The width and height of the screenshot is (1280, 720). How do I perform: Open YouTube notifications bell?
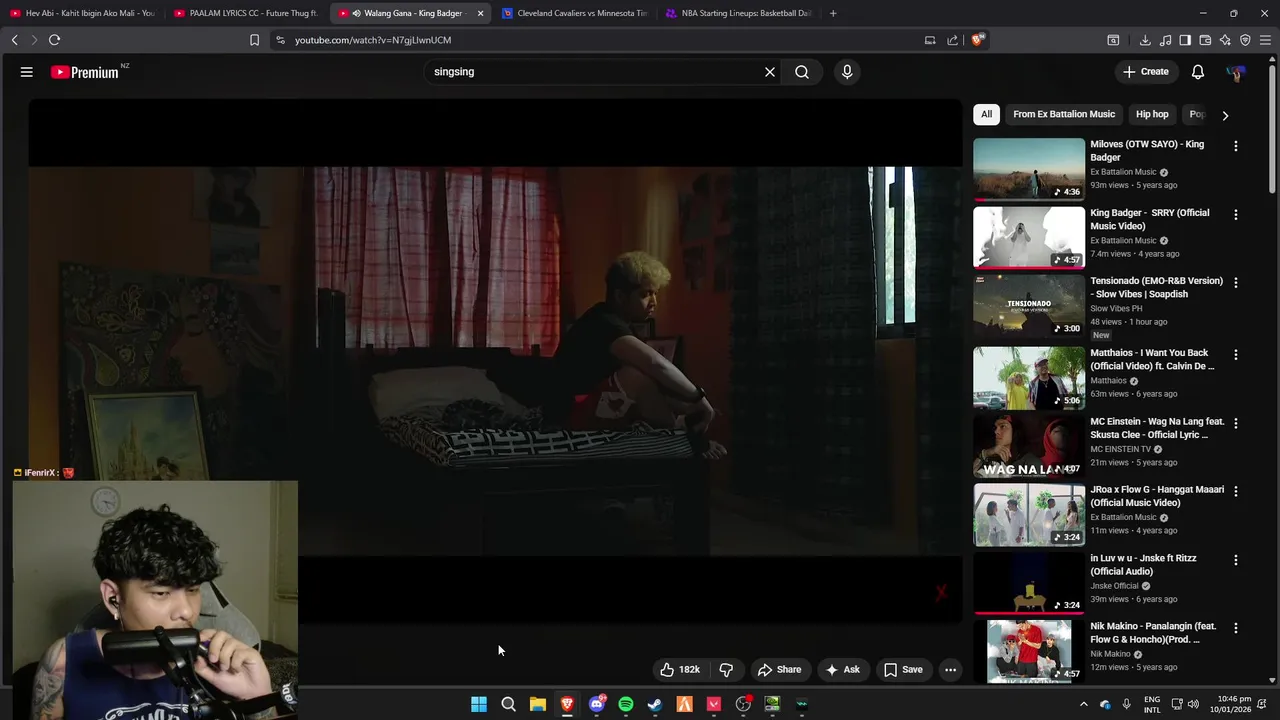[1198, 72]
